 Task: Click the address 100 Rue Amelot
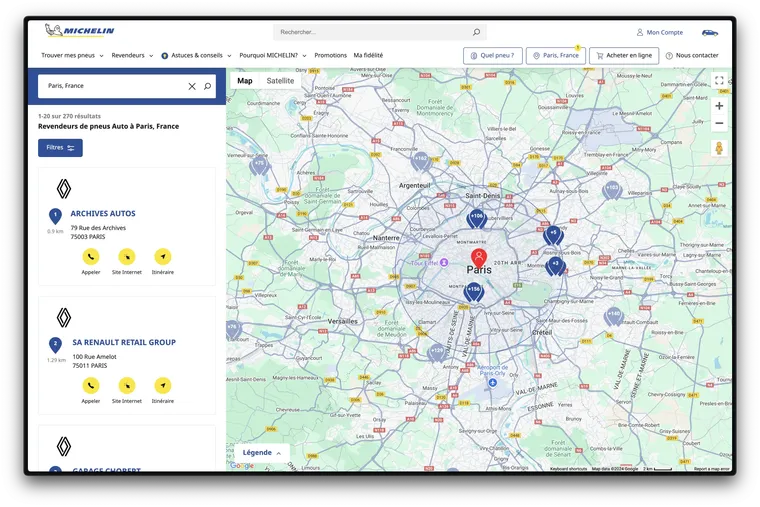tap(95, 357)
